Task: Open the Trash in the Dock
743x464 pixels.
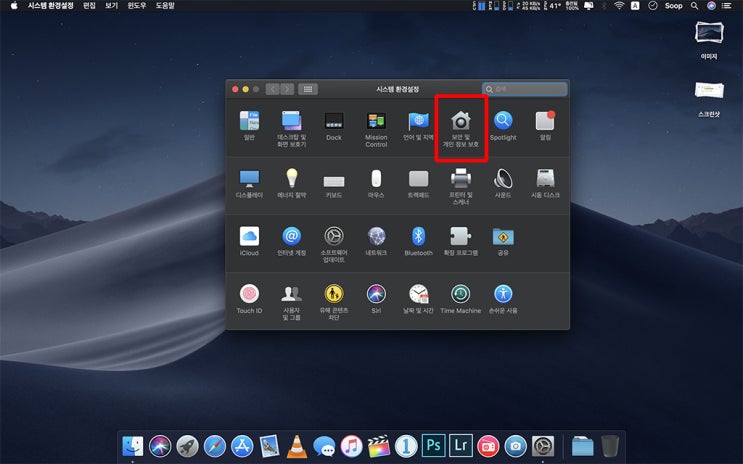Action: pyautogui.click(x=610, y=446)
